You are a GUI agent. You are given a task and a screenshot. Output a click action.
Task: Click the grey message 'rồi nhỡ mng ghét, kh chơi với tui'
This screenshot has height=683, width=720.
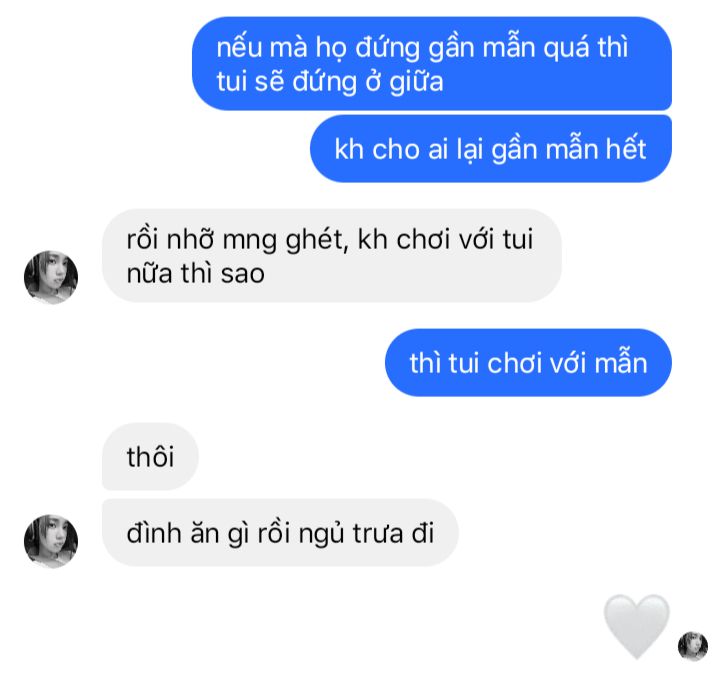pyautogui.click(x=332, y=255)
